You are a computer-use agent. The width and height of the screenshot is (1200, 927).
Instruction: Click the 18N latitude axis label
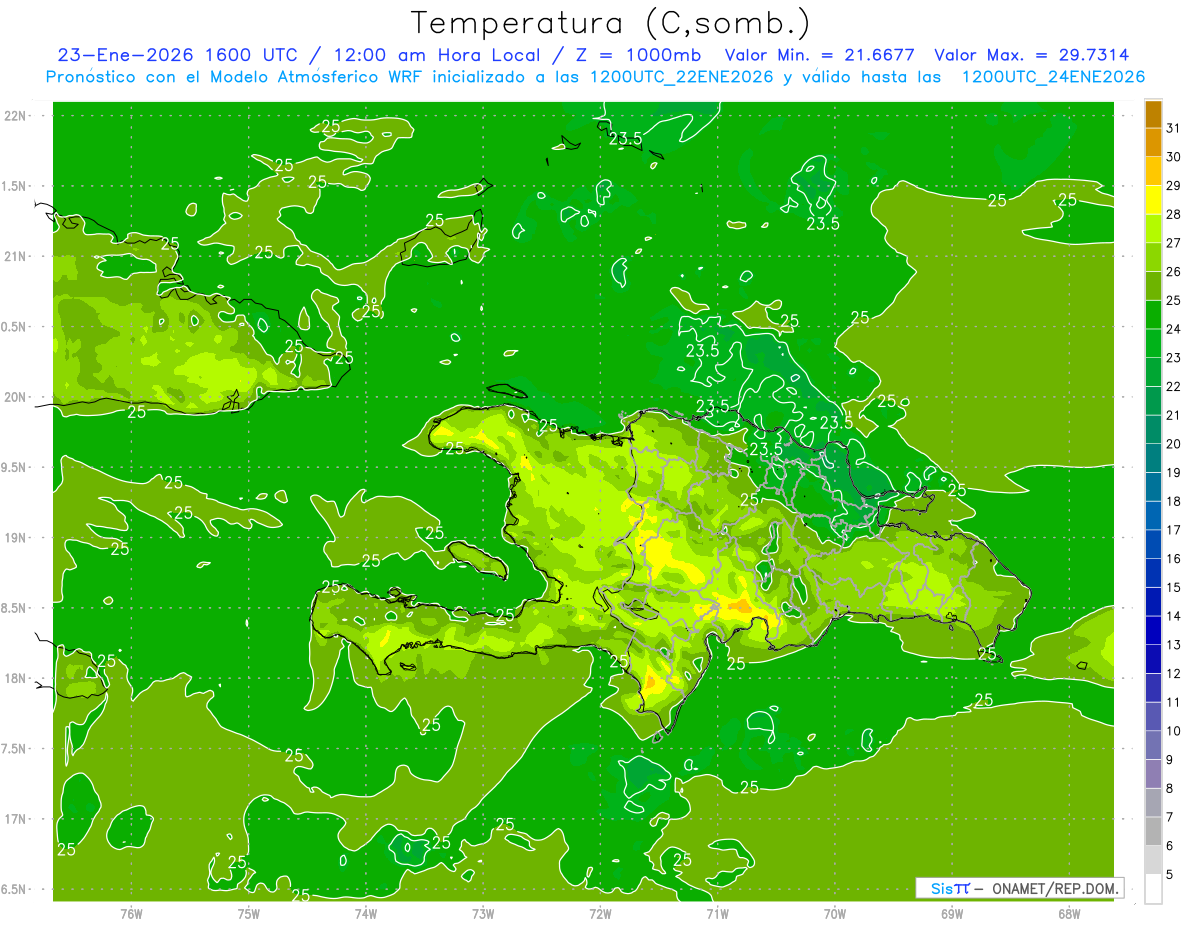(x=15, y=678)
